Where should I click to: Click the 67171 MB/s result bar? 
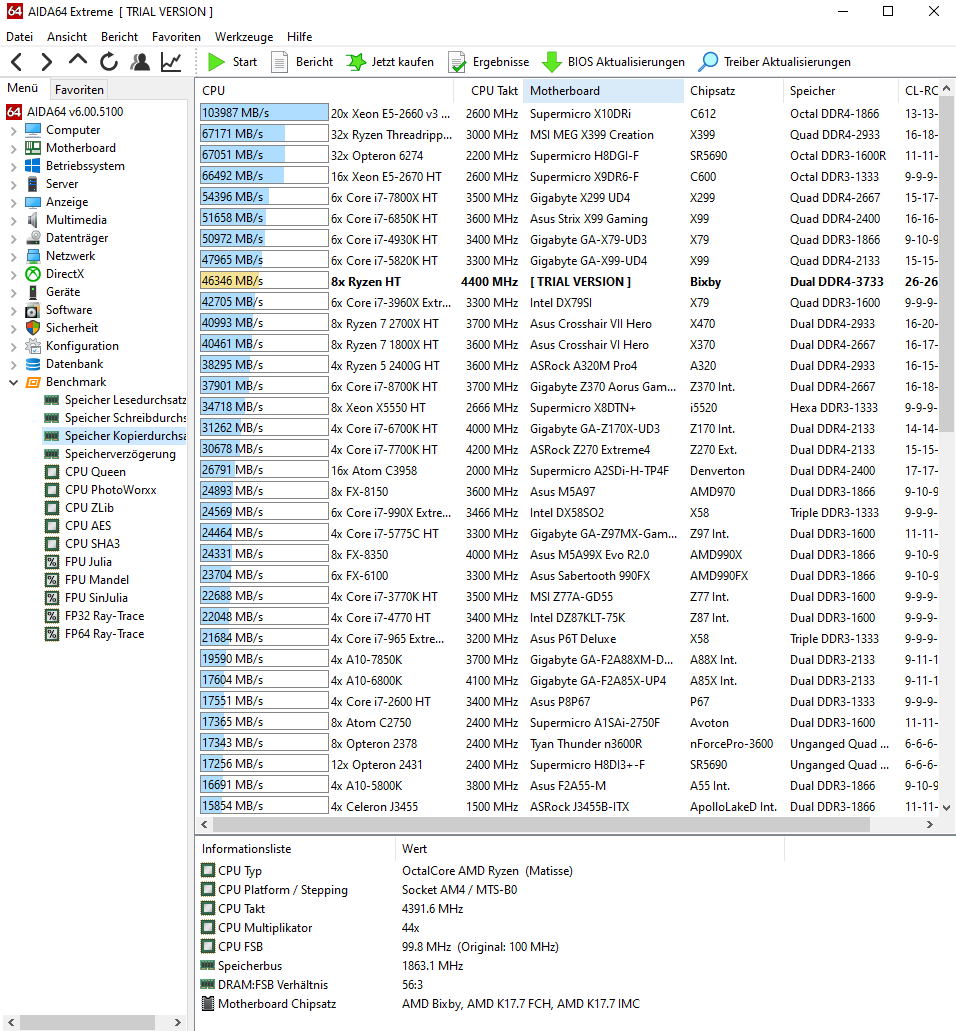(x=264, y=134)
